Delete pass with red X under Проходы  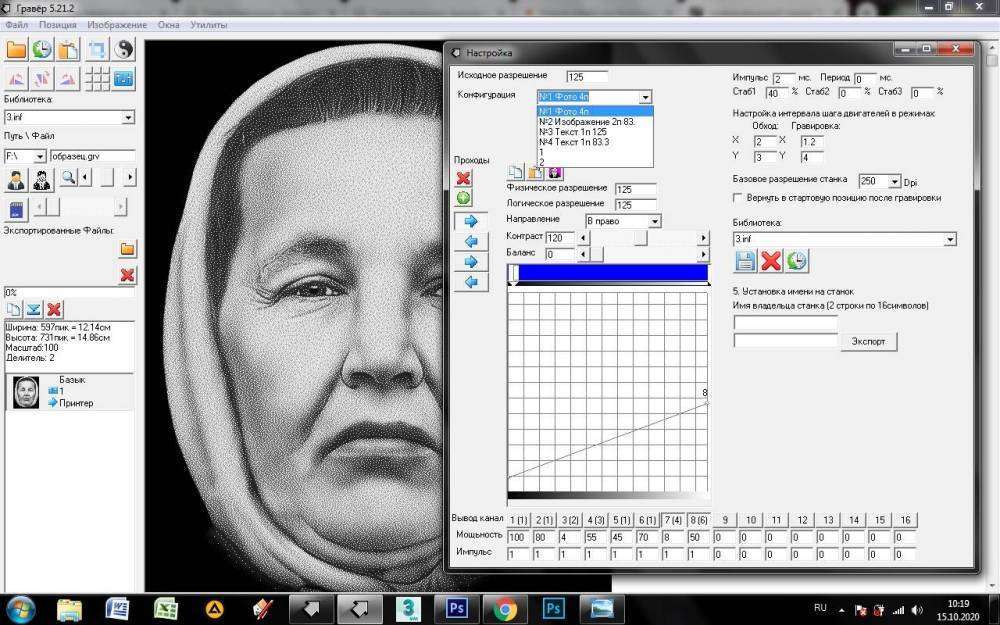[x=463, y=178]
